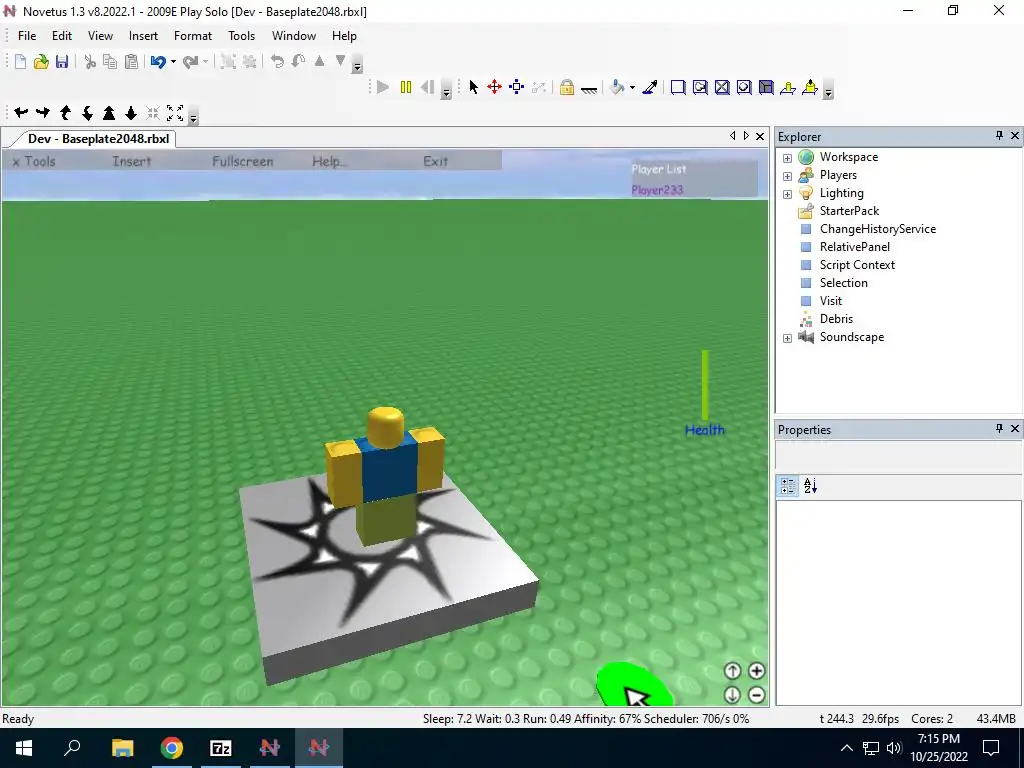Pin the Properties panel
Image resolution: width=1024 pixels, height=768 pixels.
[999, 428]
